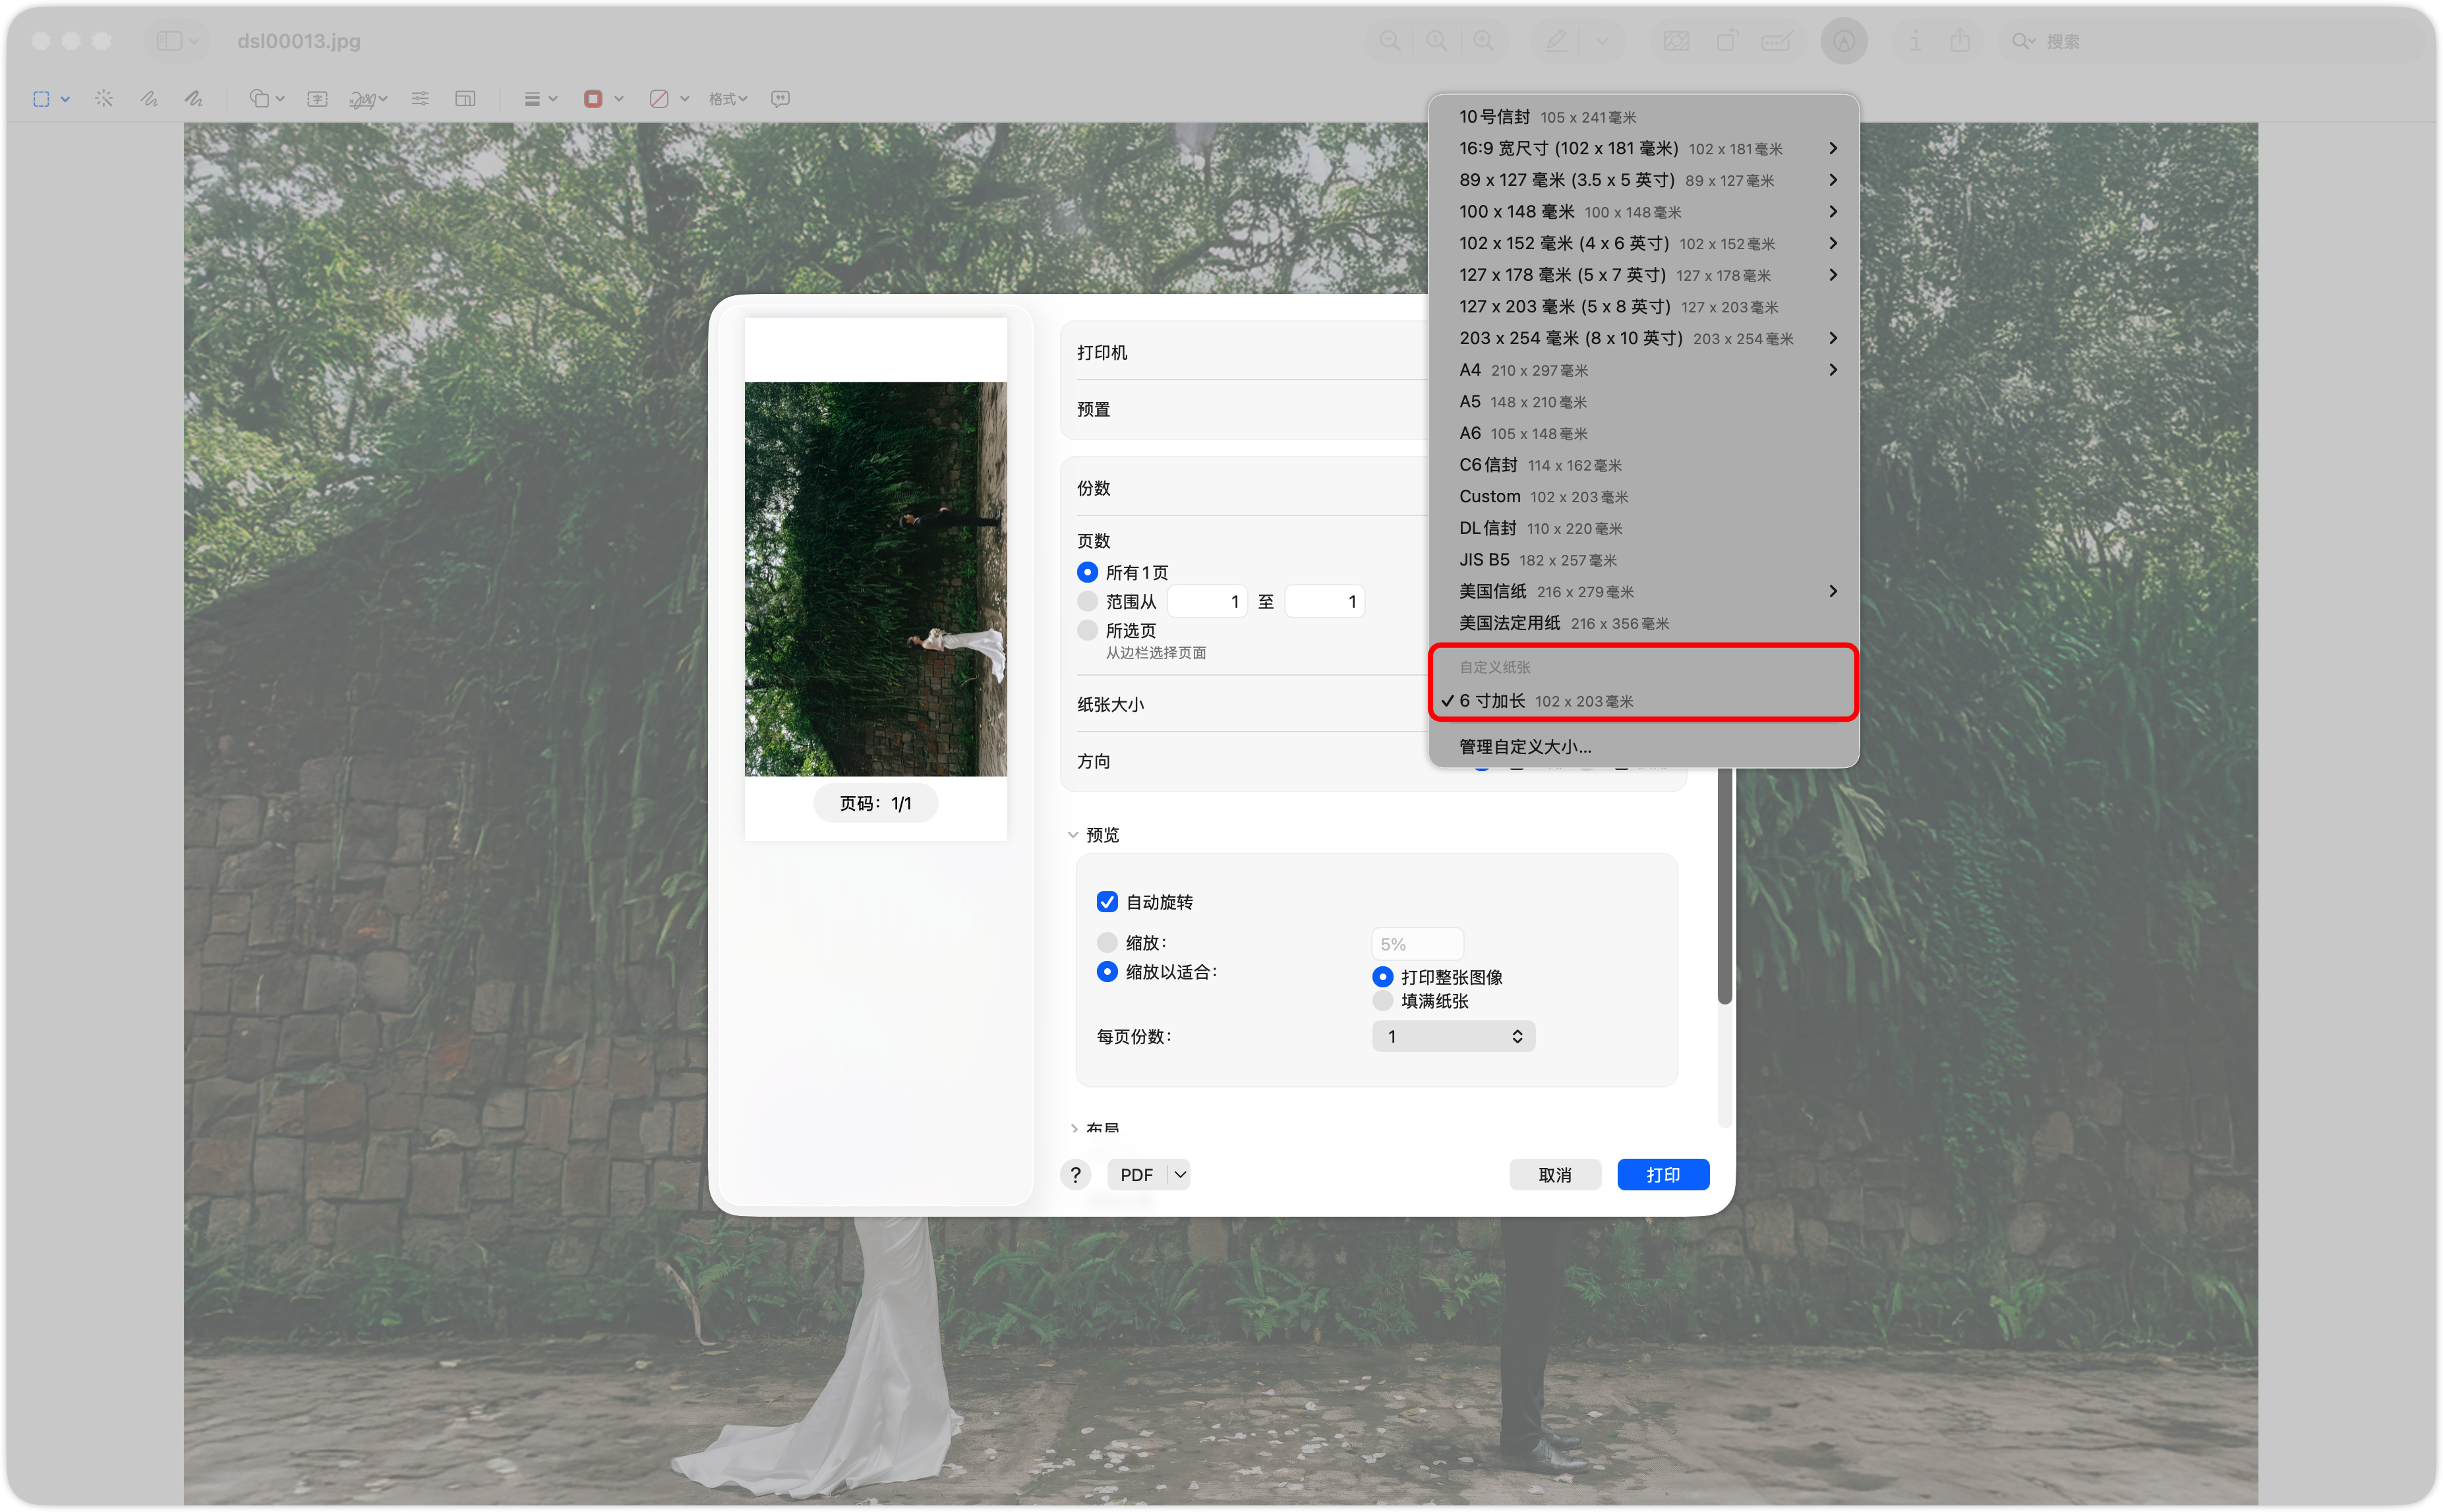Collapse the 预览 section disclosure
The height and width of the screenshot is (1512, 2443).
click(x=1073, y=835)
